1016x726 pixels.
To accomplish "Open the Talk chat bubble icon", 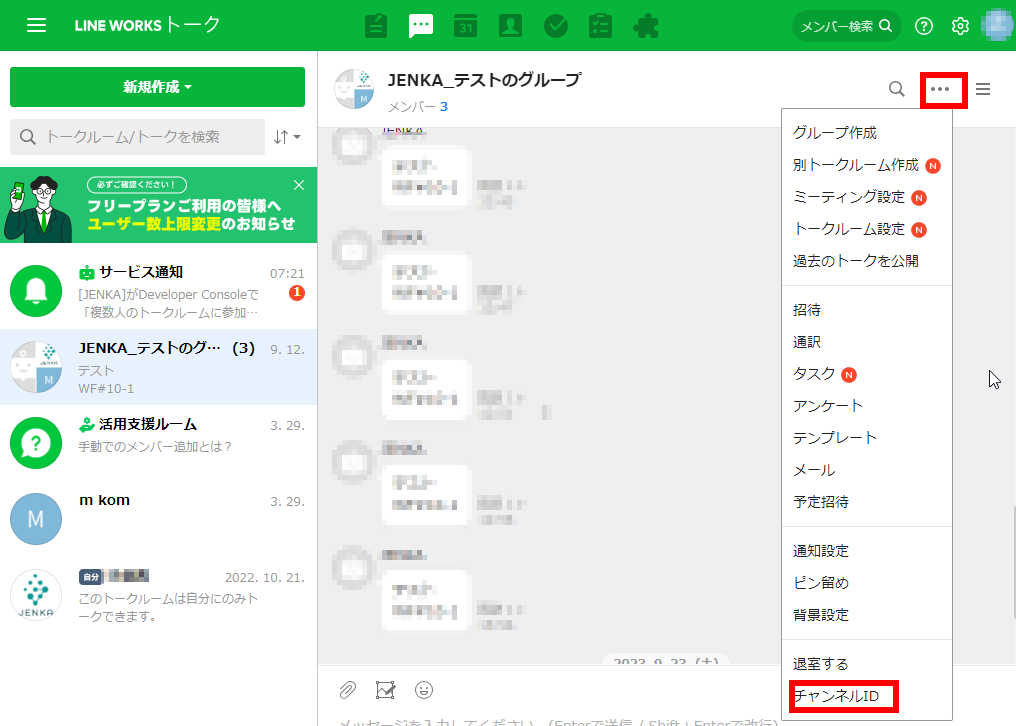I will coord(421,26).
